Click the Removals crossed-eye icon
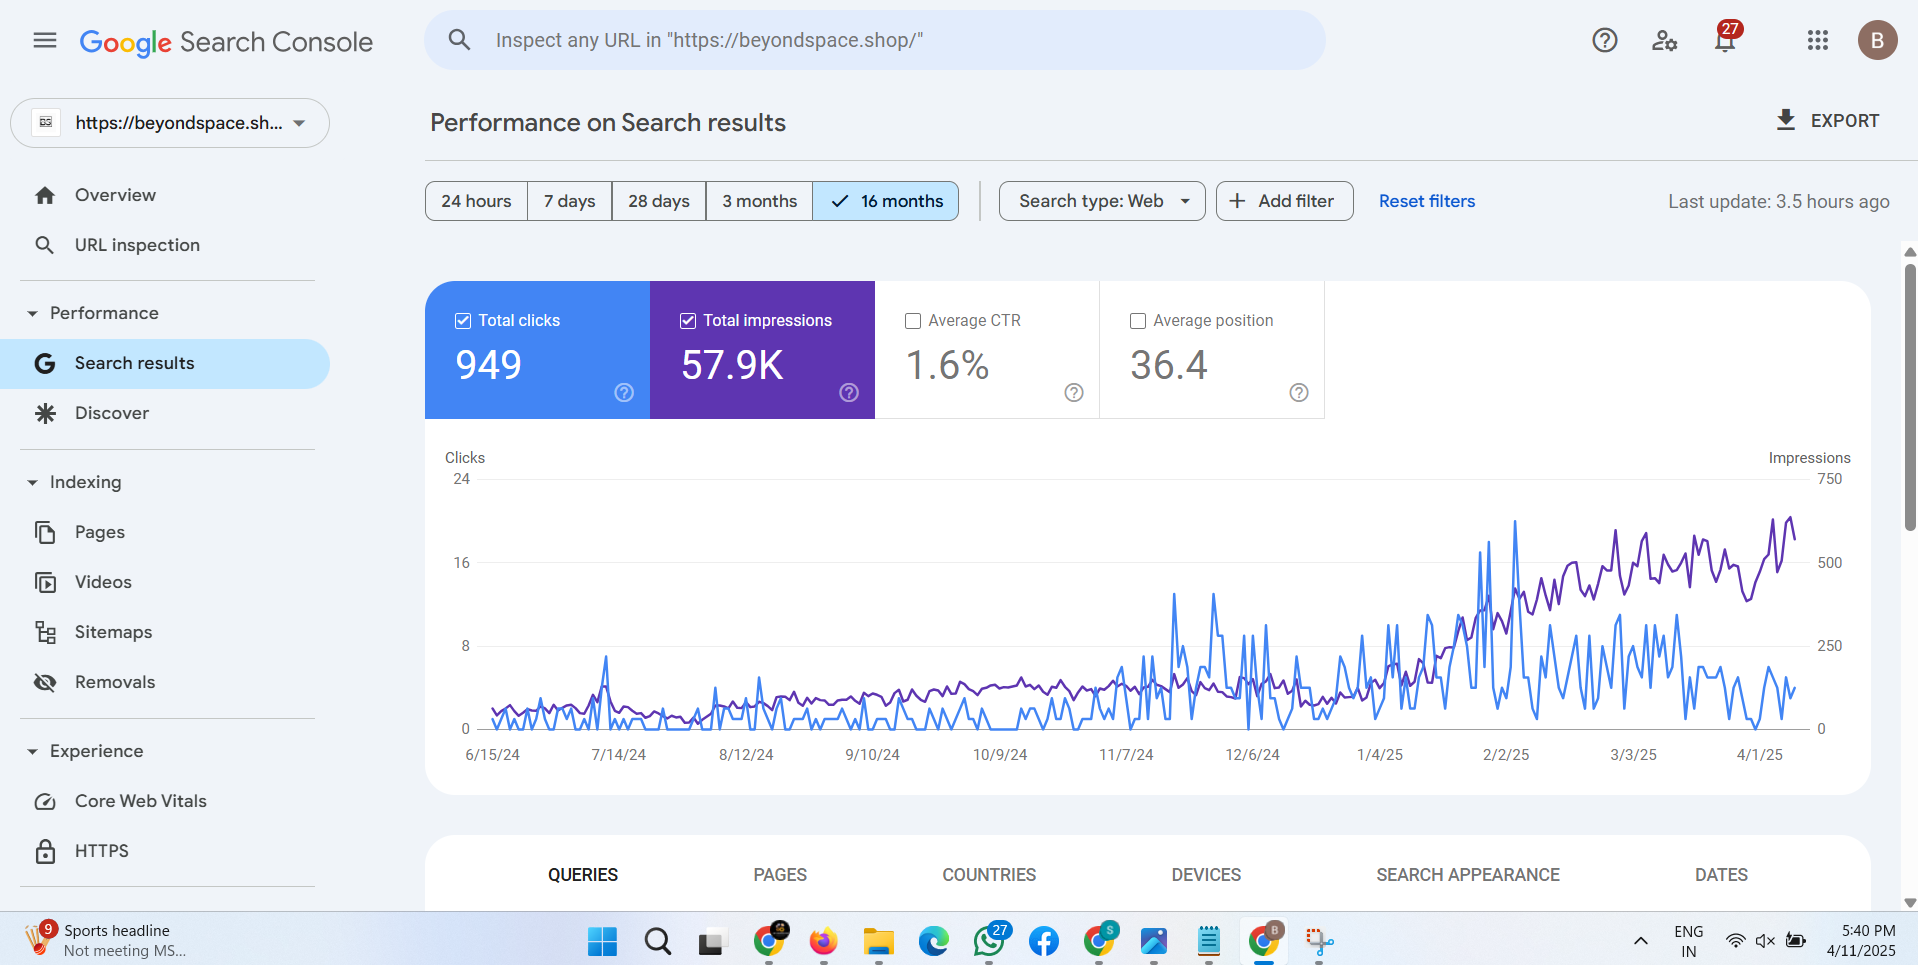 (45, 682)
